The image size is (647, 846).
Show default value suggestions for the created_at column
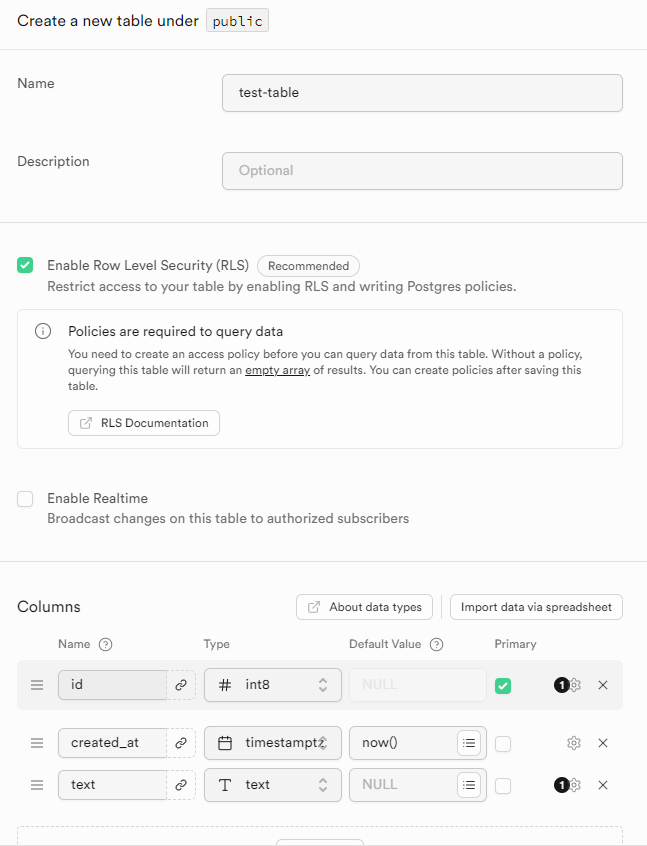pos(469,743)
